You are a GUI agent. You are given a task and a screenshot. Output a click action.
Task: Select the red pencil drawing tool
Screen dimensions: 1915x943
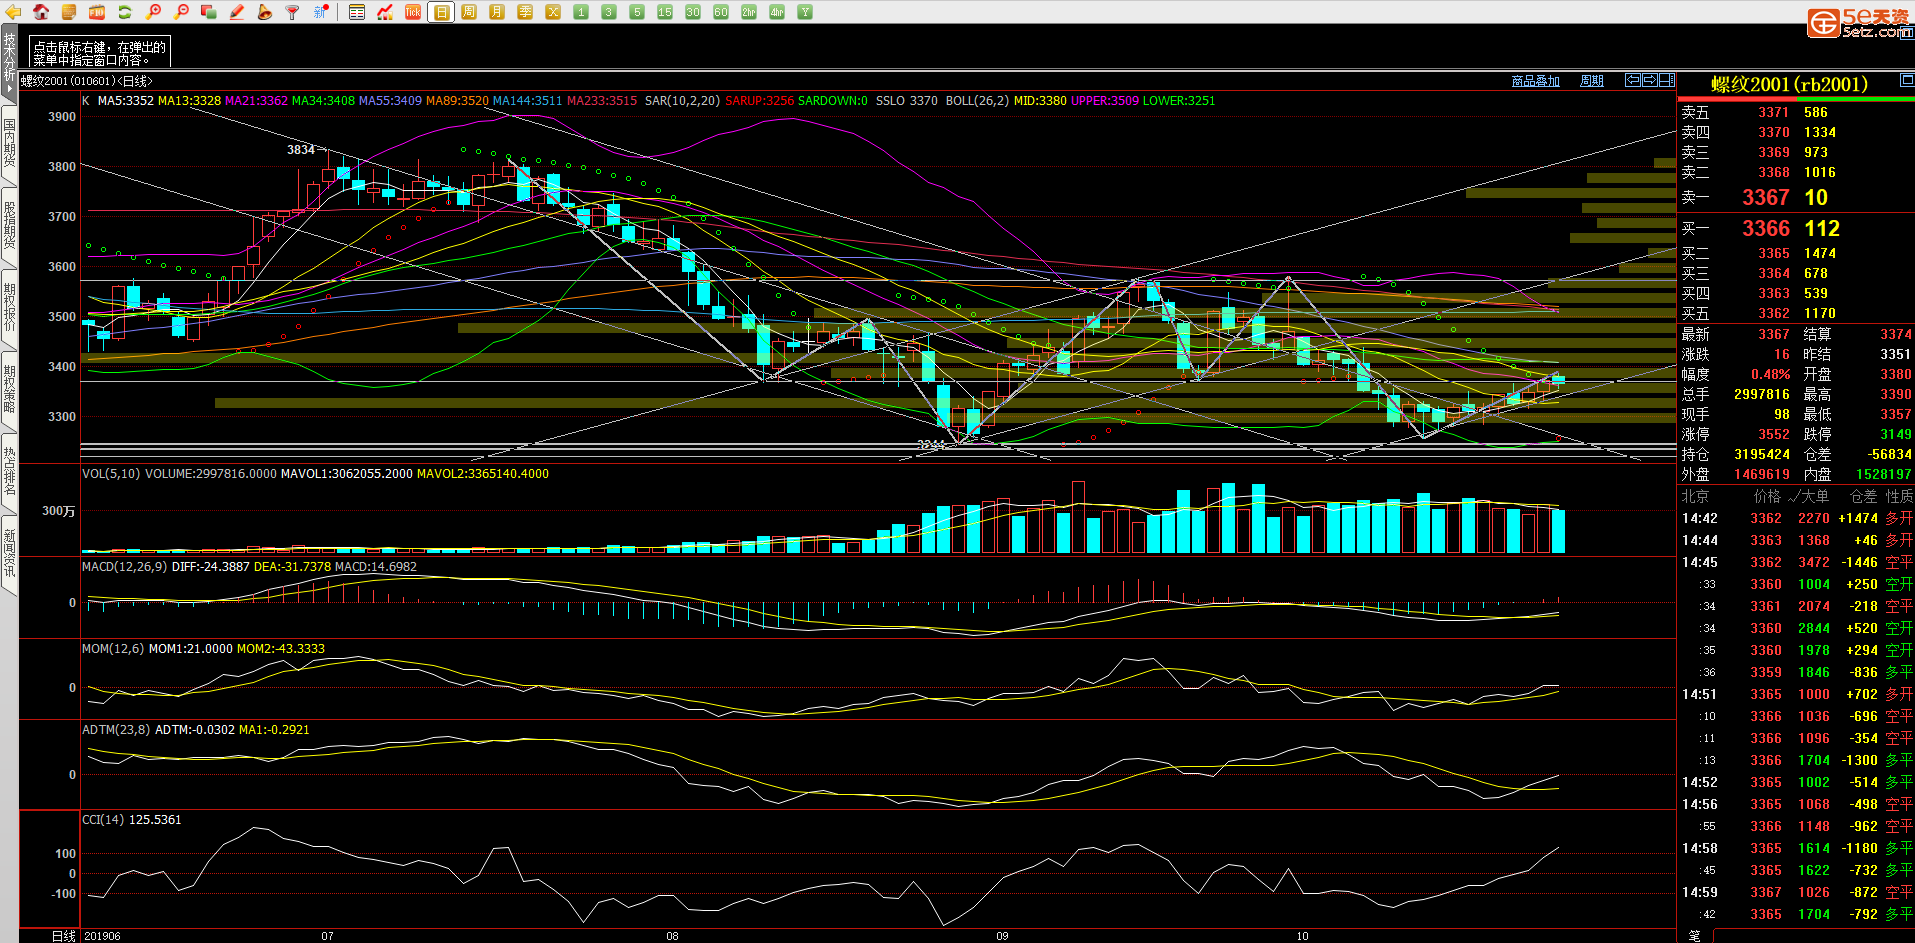coord(237,12)
